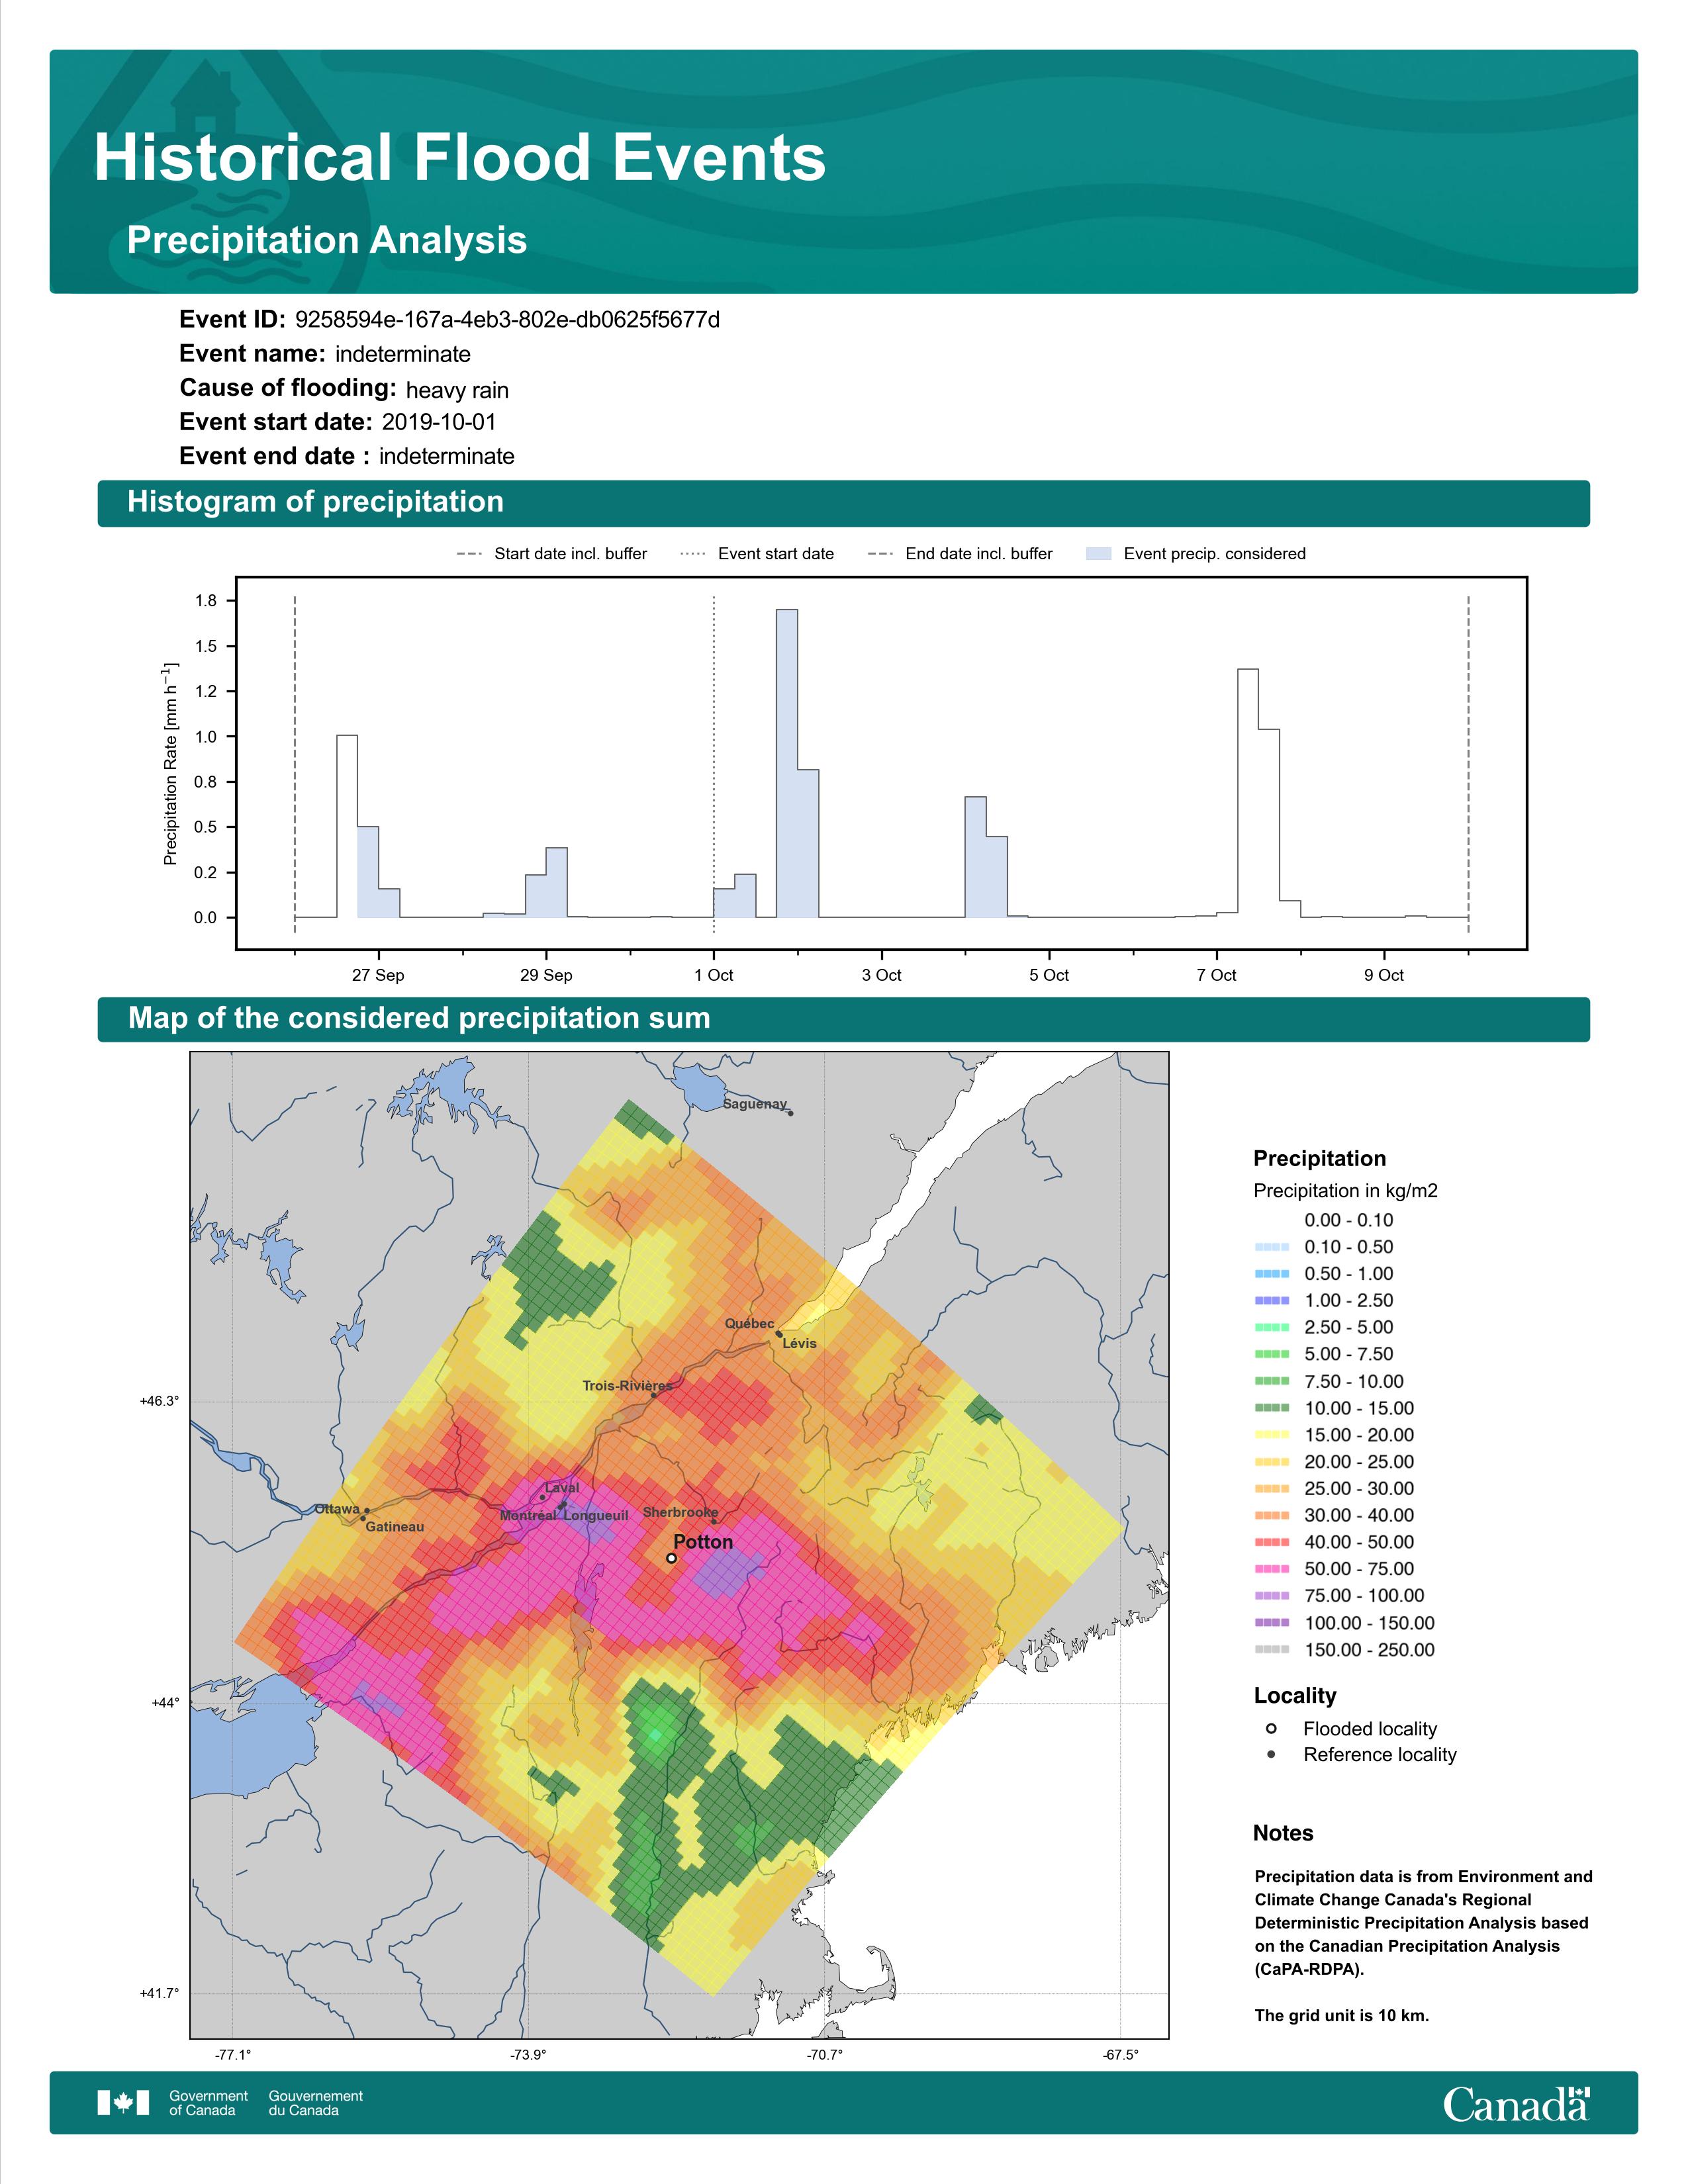Click the Ottawa label on map
The image size is (1688, 2184).
[x=337, y=1509]
